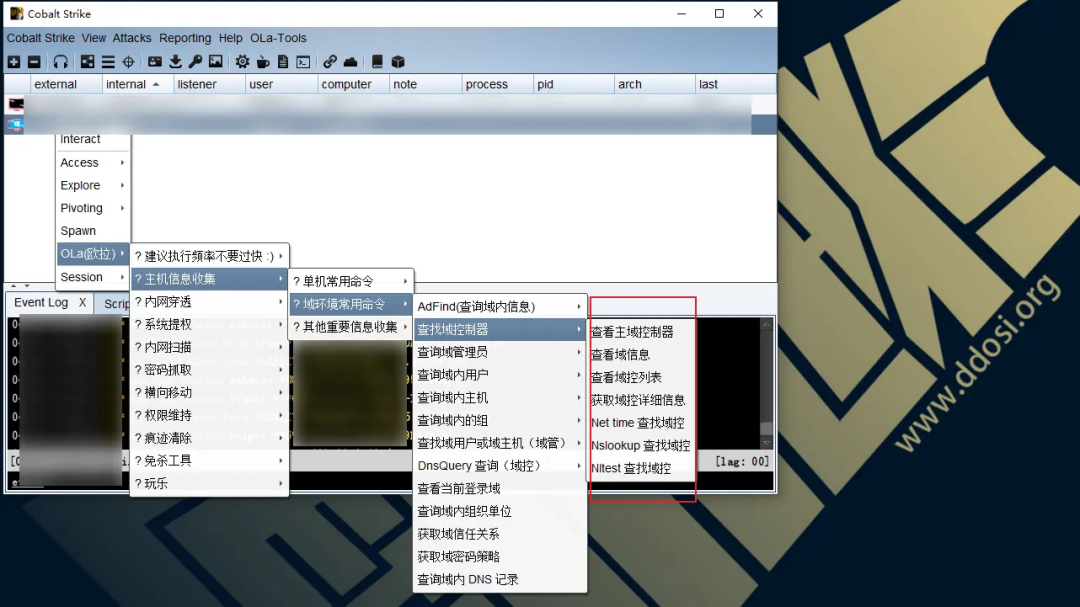
Task: Click the chain link host file icon
Action: tap(330, 62)
